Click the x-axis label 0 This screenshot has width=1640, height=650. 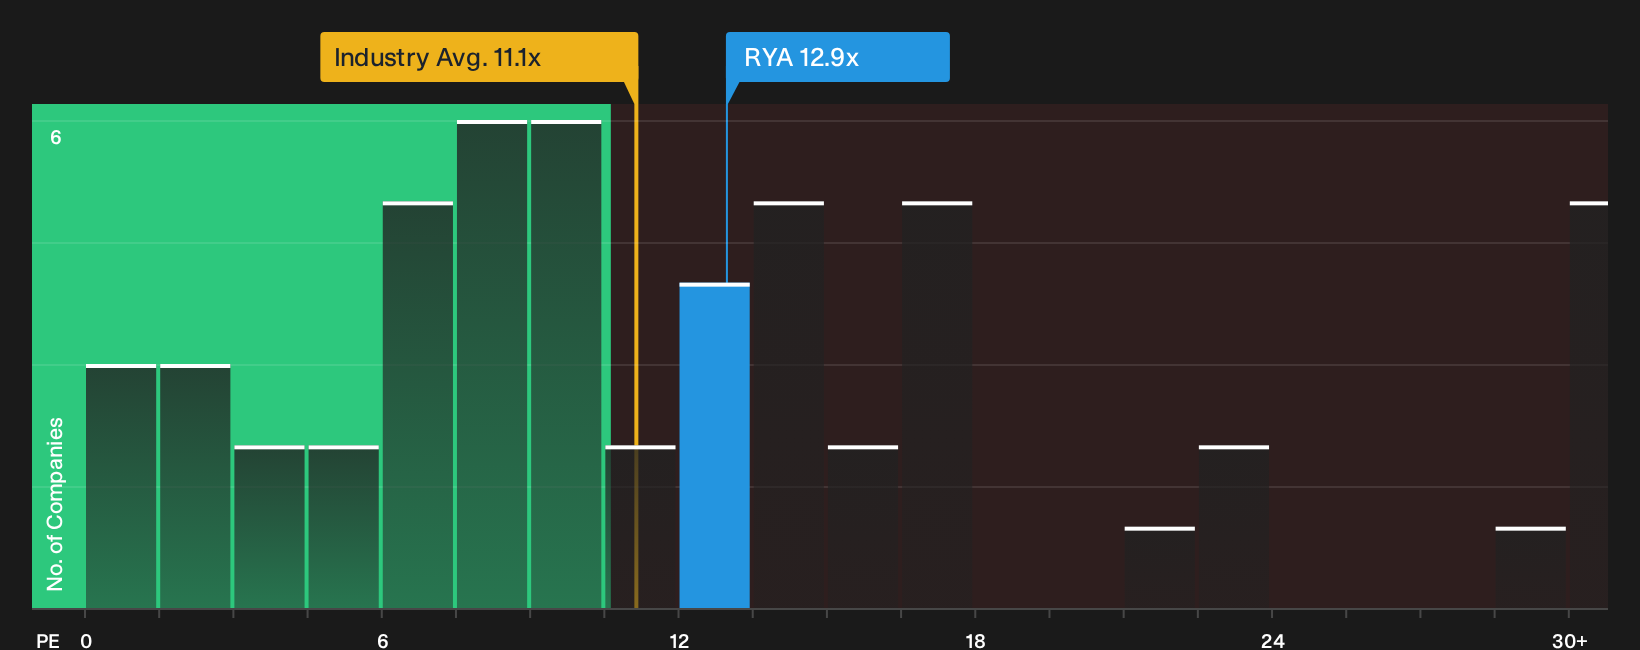click(x=86, y=641)
